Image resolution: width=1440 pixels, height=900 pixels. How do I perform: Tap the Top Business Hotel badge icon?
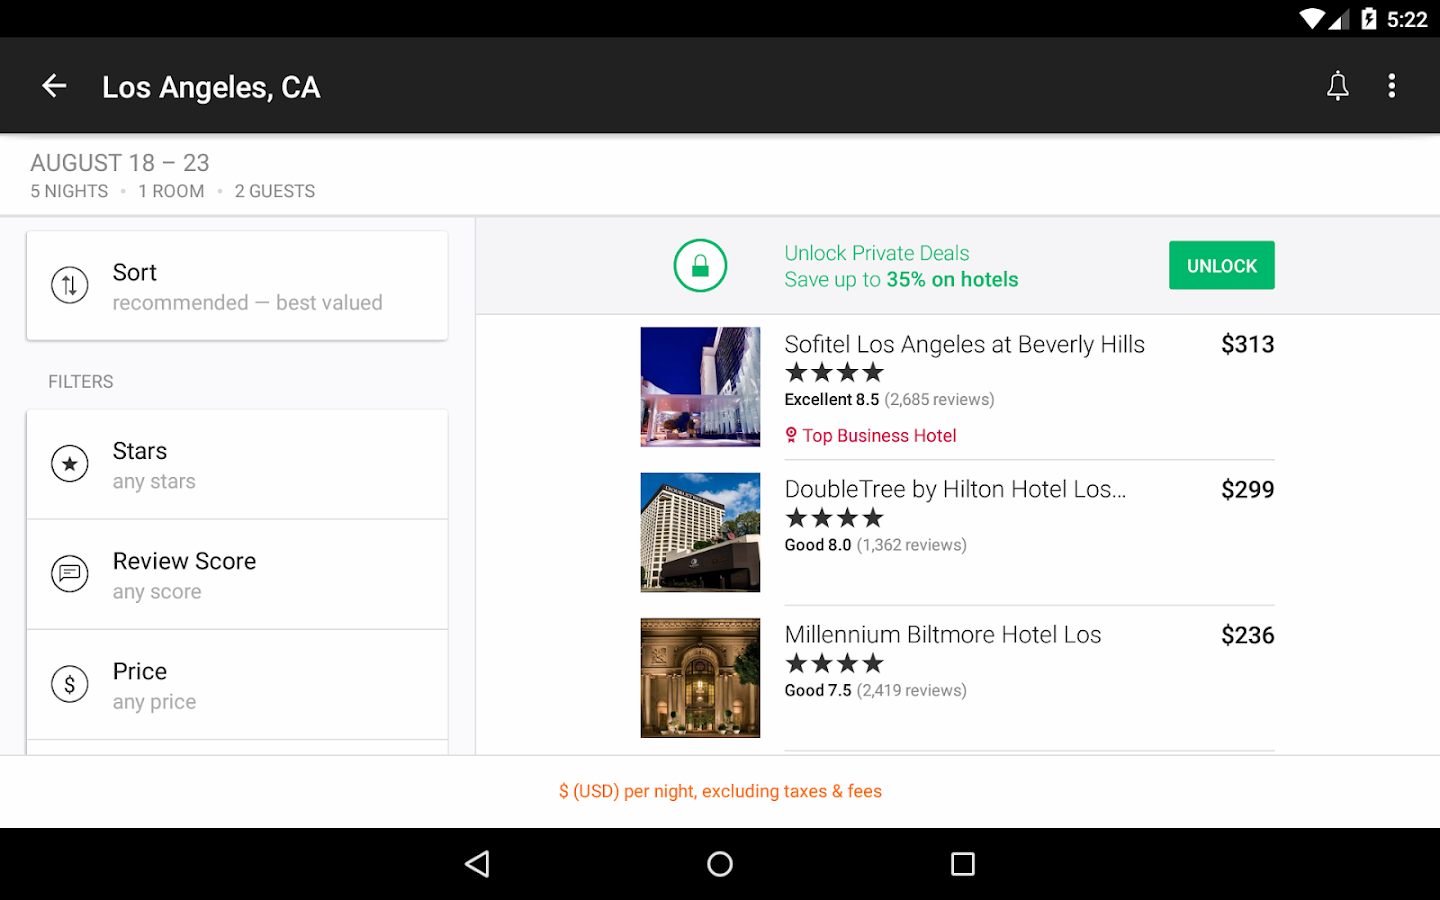coord(791,435)
